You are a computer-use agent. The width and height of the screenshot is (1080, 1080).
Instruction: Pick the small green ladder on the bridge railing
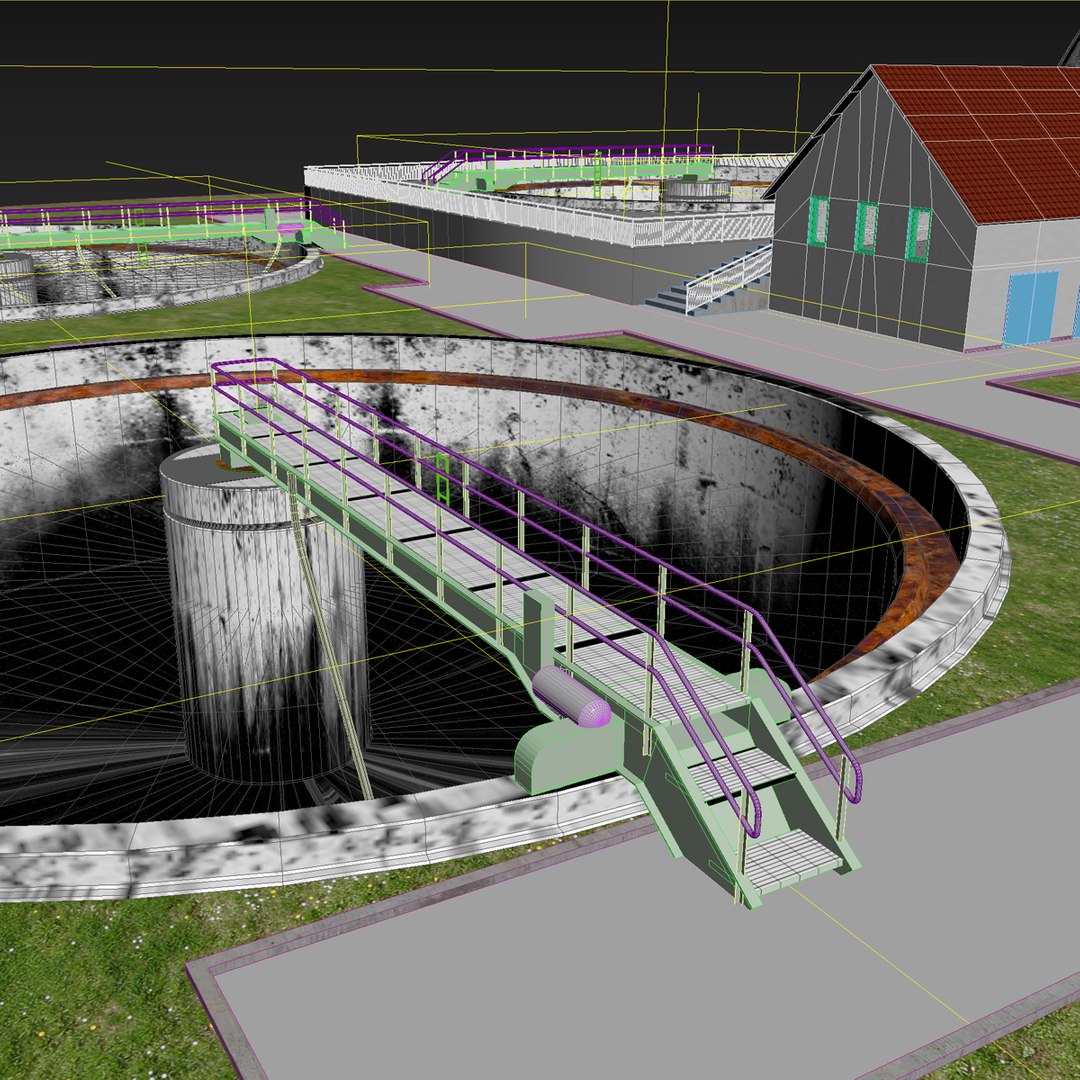tap(442, 477)
